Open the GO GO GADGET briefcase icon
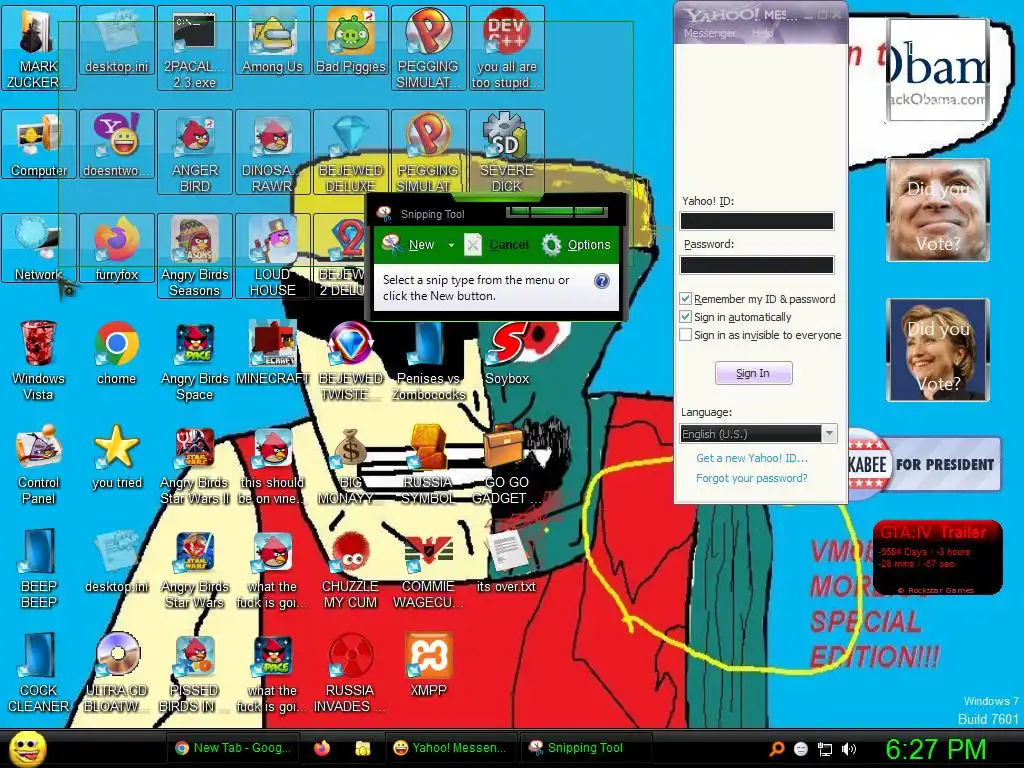1024x768 pixels. tap(507, 464)
